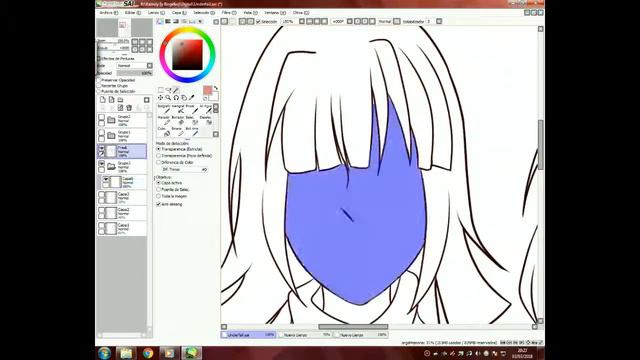Screen dimensions: 640x360
Task: Hide the Grupo3 layer group
Action: point(102,164)
